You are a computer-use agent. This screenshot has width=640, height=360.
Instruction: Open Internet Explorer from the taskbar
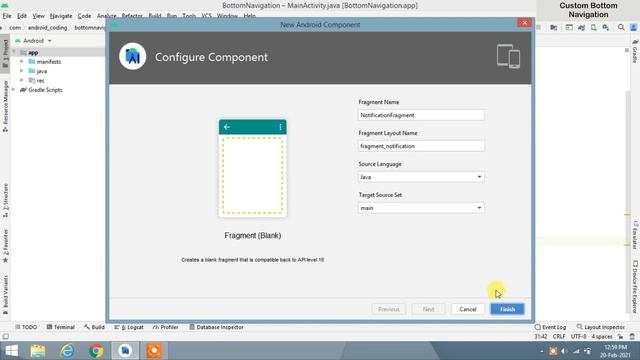(x=67, y=351)
